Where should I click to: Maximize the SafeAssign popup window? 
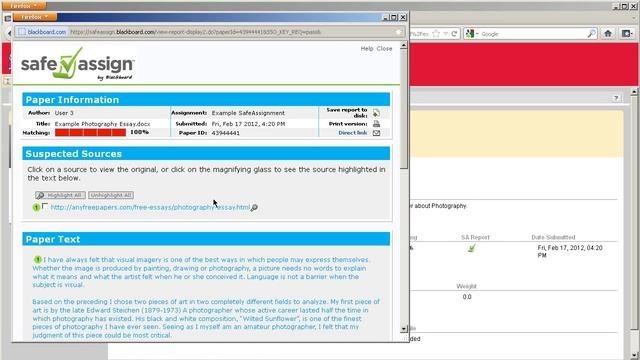pyautogui.click(x=394, y=17)
